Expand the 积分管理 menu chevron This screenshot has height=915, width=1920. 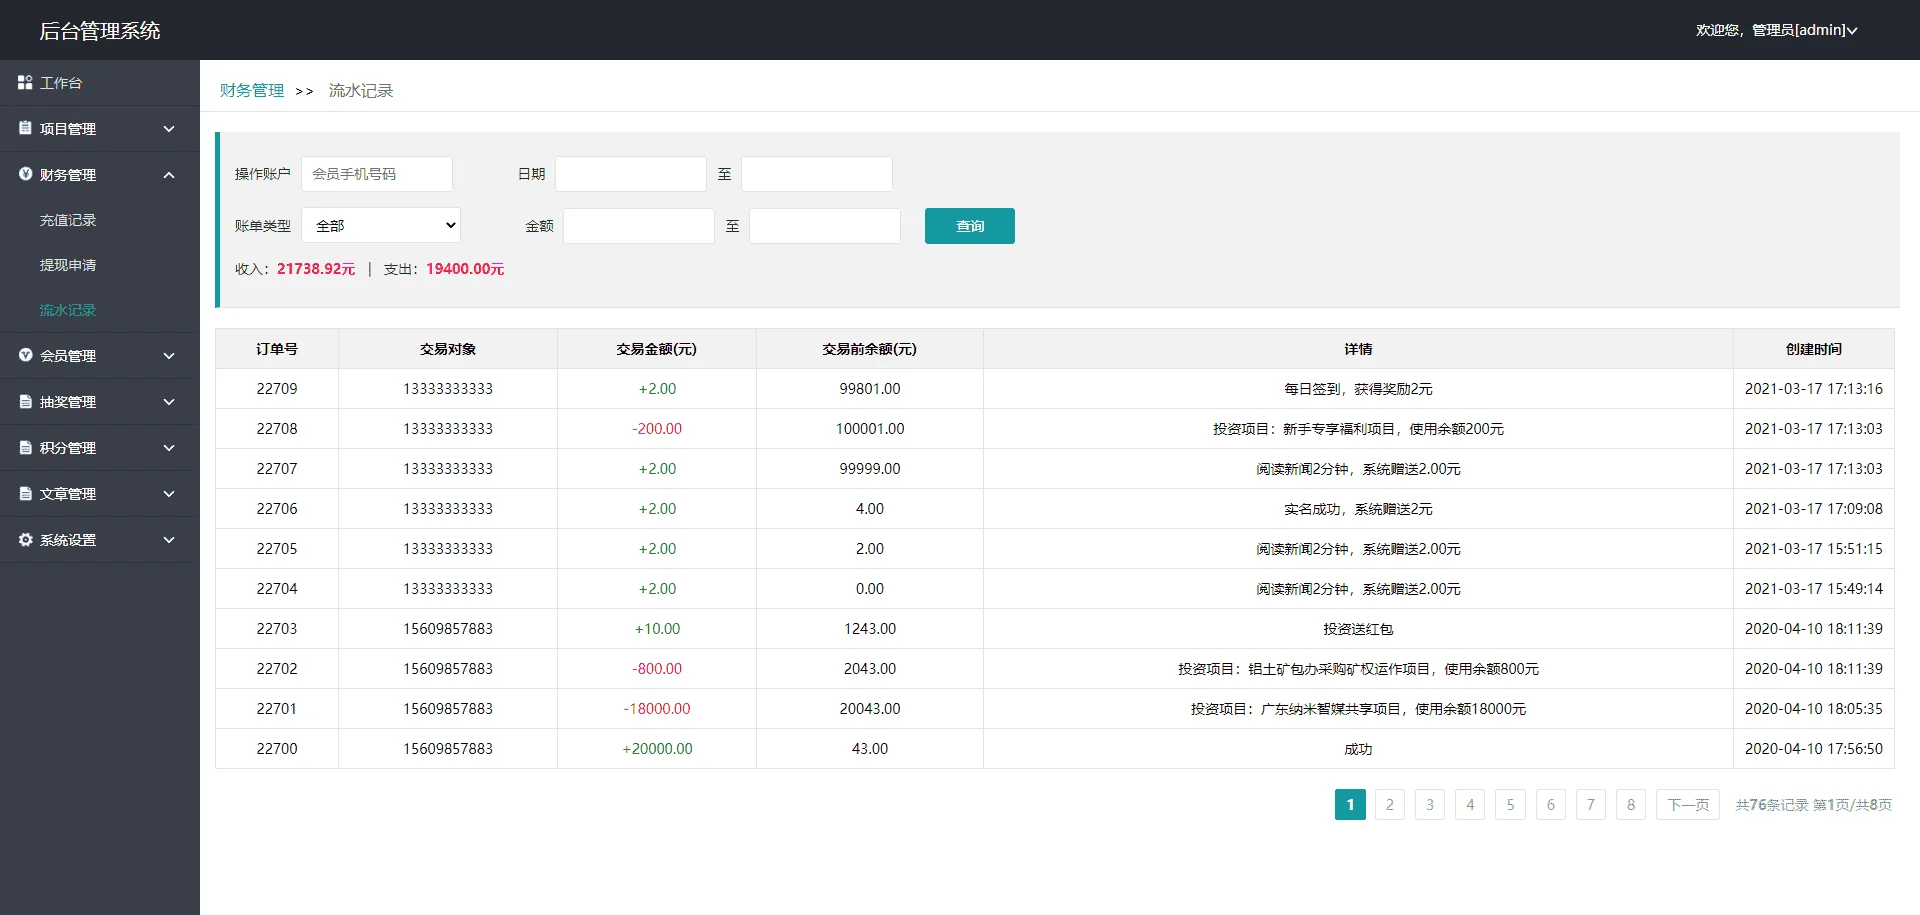[x=169, y=448]
